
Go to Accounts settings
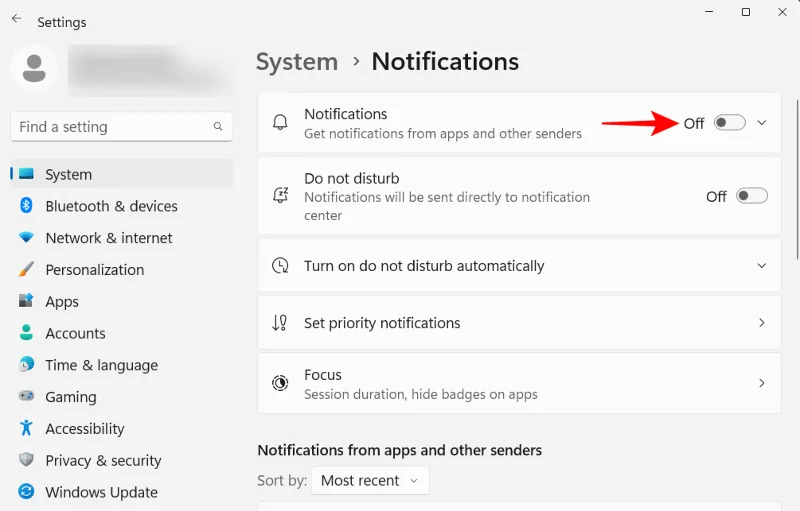76,333
